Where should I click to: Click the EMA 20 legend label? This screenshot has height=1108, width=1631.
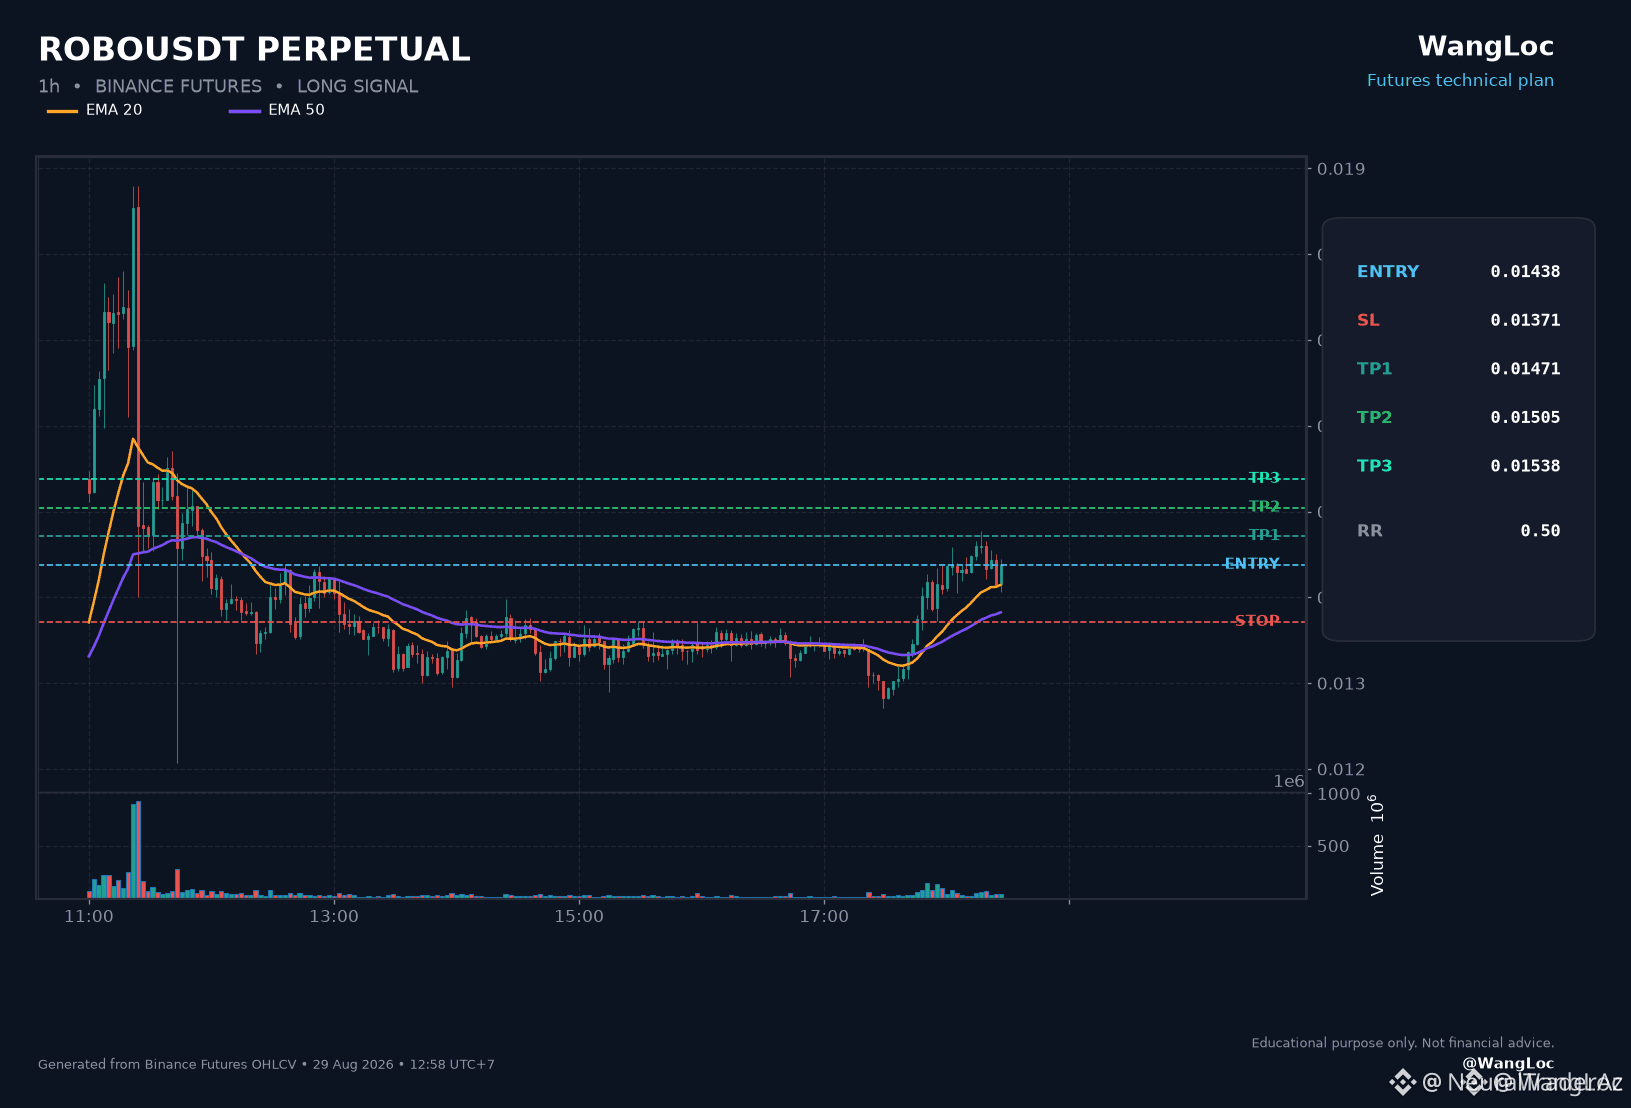114,110
